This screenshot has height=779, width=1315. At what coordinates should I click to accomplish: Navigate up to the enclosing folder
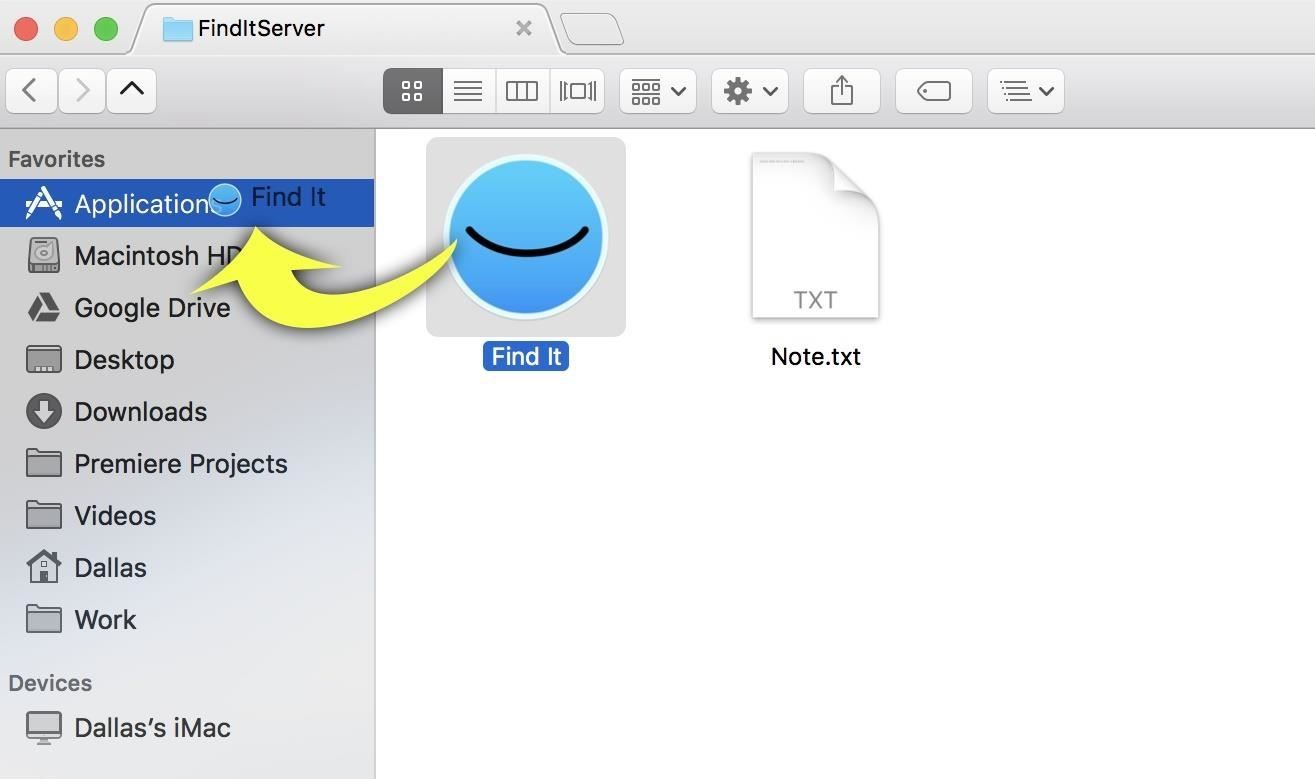pos(130,90)
